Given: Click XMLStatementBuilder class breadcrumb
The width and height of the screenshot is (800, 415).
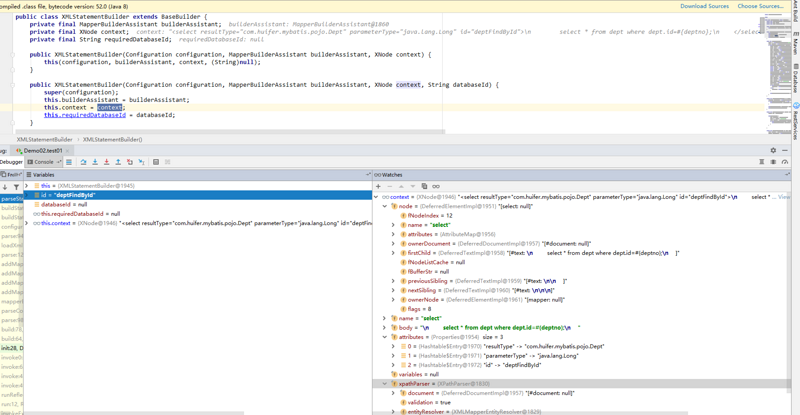Looking at the screenshot, I should (x=44, y=139).
